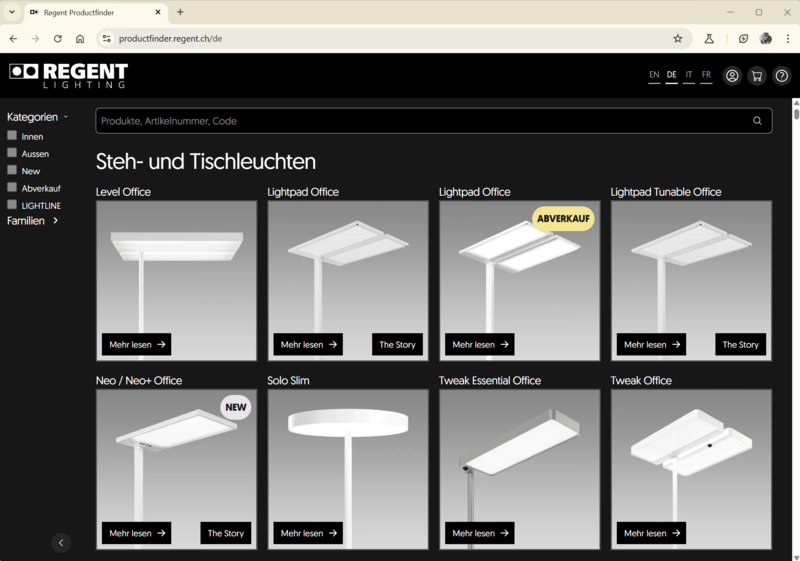Reload the page
This screenshot has height=561, width=800.
pos(57,39)
